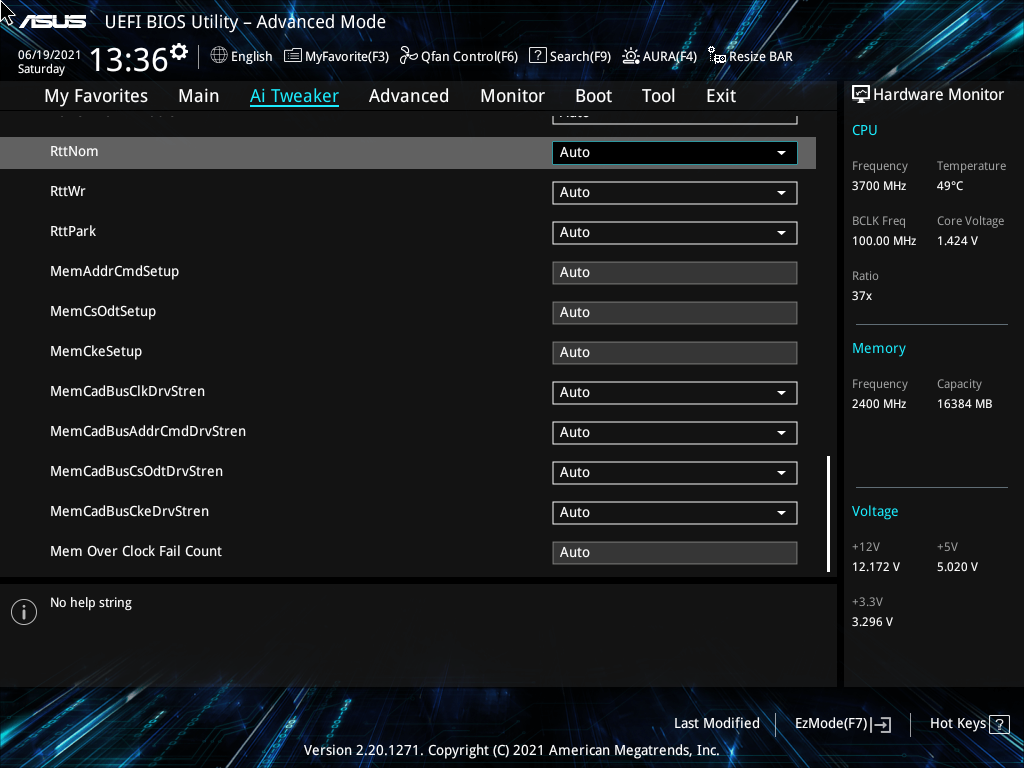
Task: Click the Hot Keys icon at bottom right
Action: pyautogui.click(x=1000, y=723)
